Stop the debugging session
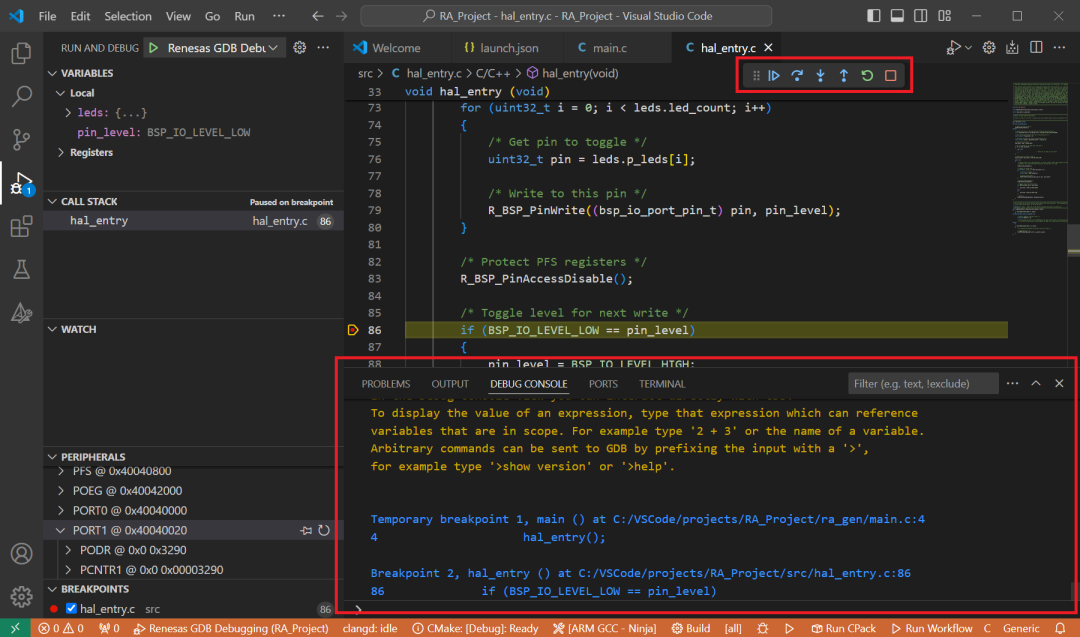This screenshot has height=637, width=1080. (890, 76)
